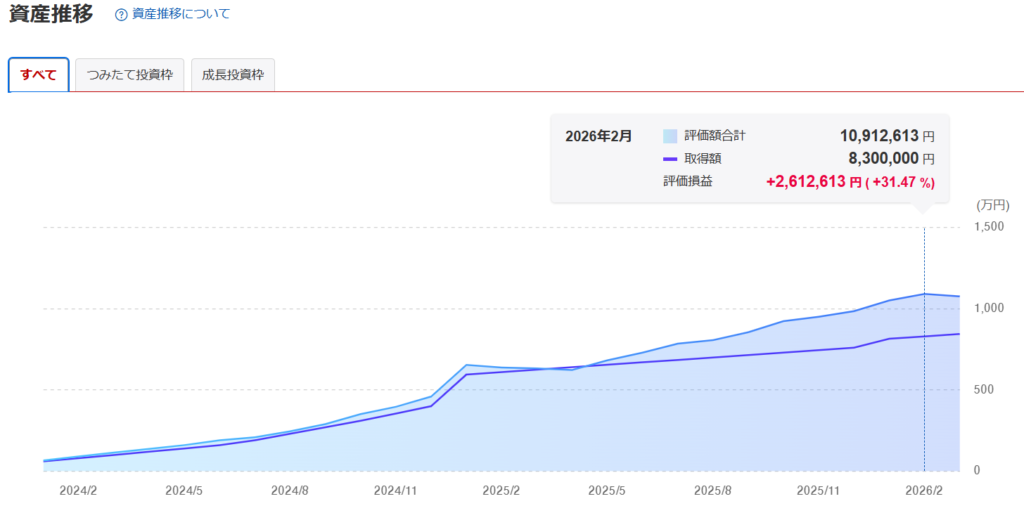The height and width of the screenshot is (513, 1024).
Task: Click the 2024/5 x-axis label
Action: click(x=184, y=491)
